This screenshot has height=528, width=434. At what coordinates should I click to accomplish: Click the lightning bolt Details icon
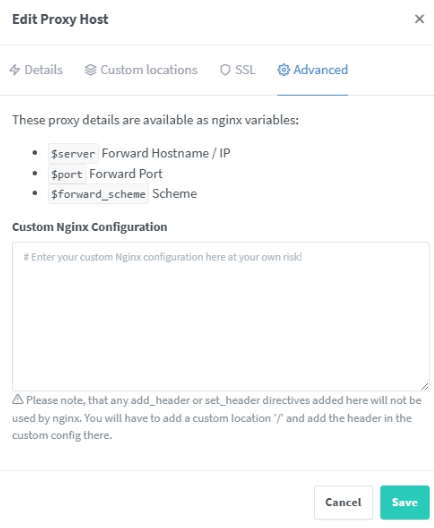pyautogui.click(x=14, y=70)
